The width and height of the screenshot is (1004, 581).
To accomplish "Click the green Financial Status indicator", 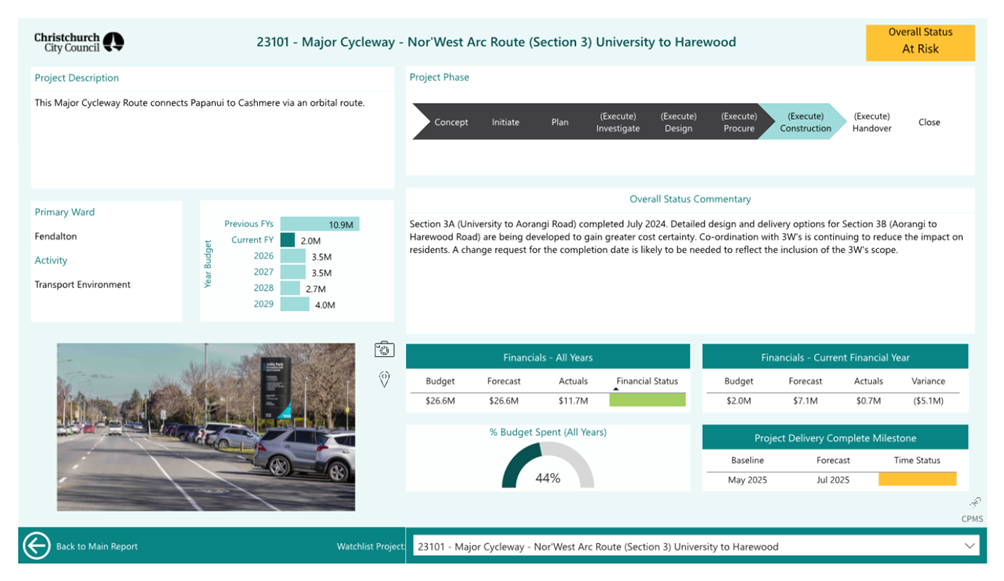I will [647, 400].
